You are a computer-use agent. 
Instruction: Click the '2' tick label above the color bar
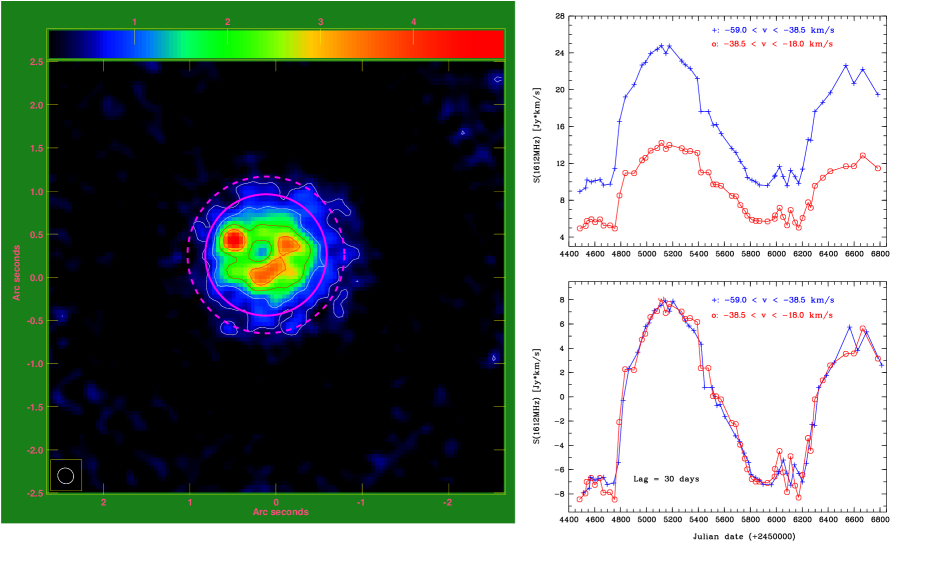pyautogui.click(x=228, y=22)
